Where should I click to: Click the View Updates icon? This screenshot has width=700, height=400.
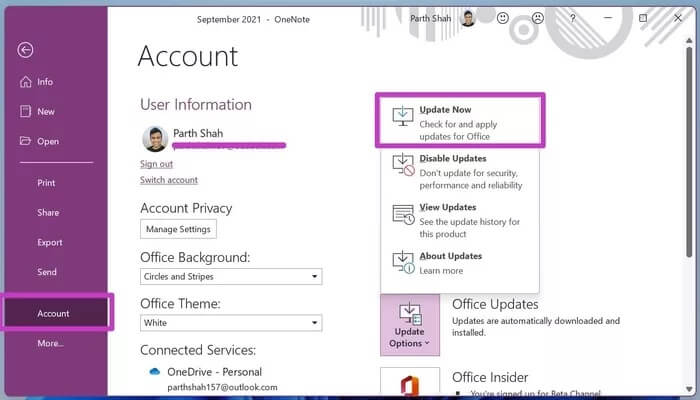[402, 214]
